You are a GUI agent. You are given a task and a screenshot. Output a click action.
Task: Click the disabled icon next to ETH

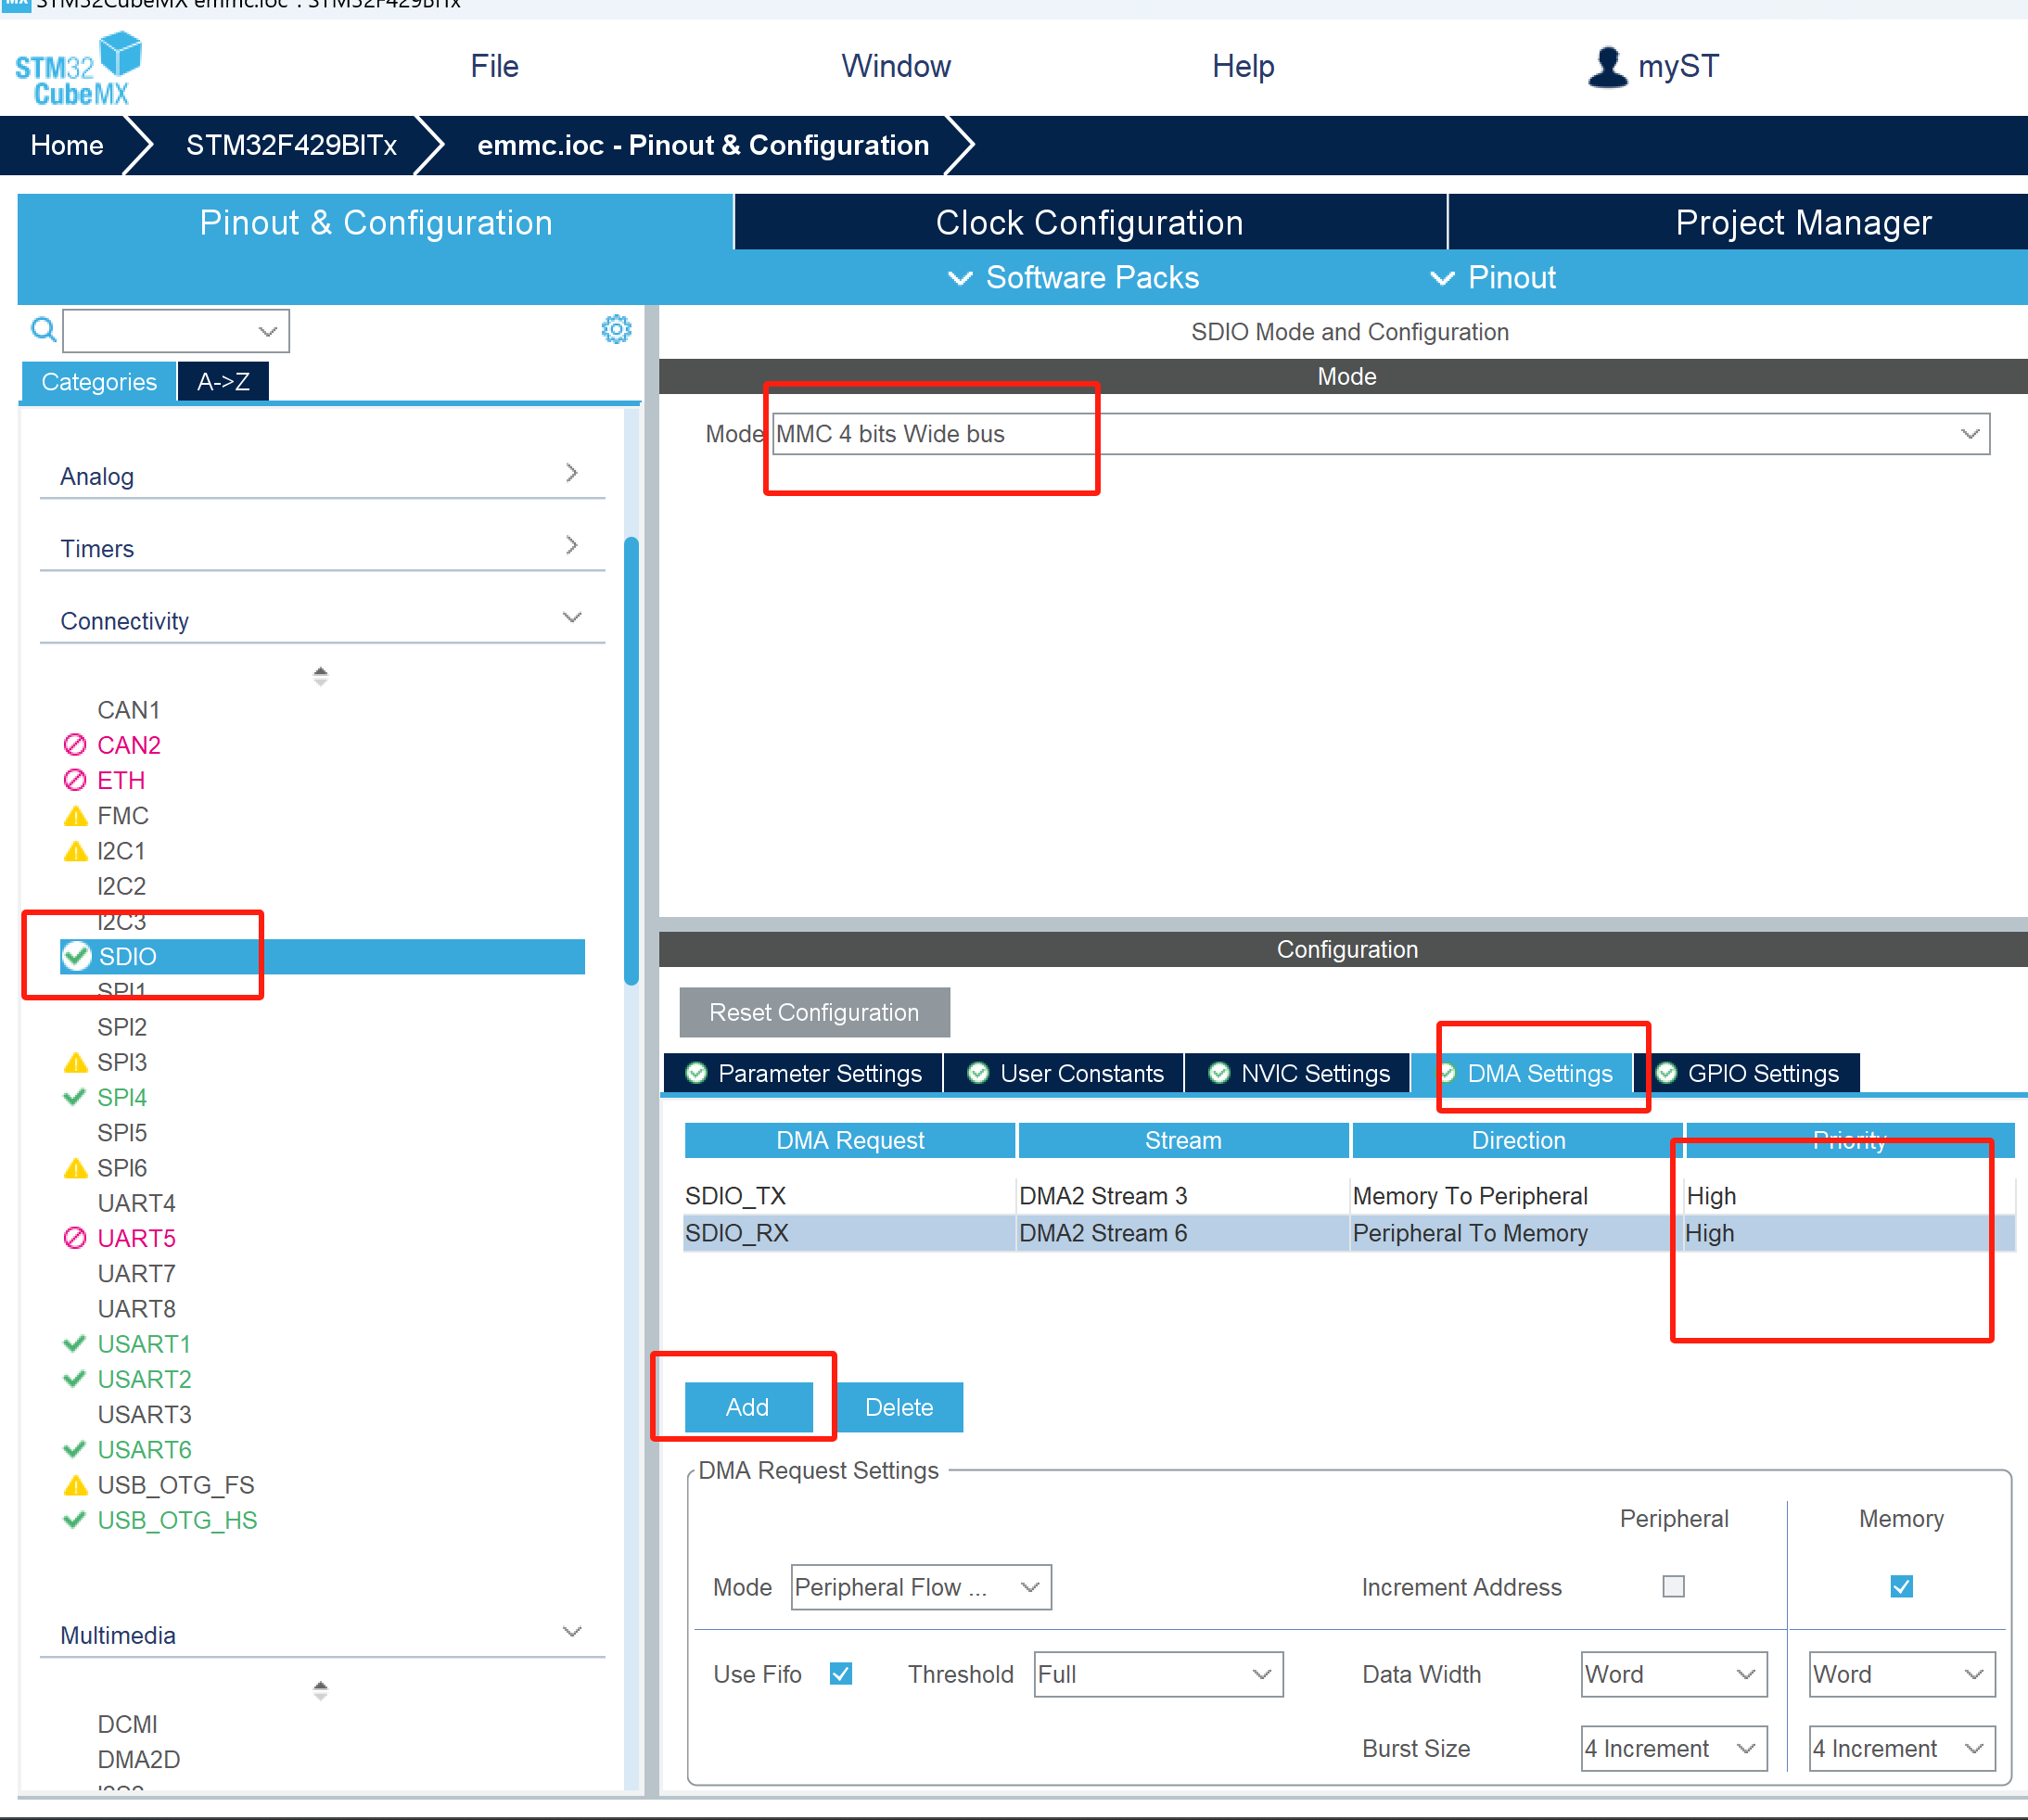tap(75, 780)
